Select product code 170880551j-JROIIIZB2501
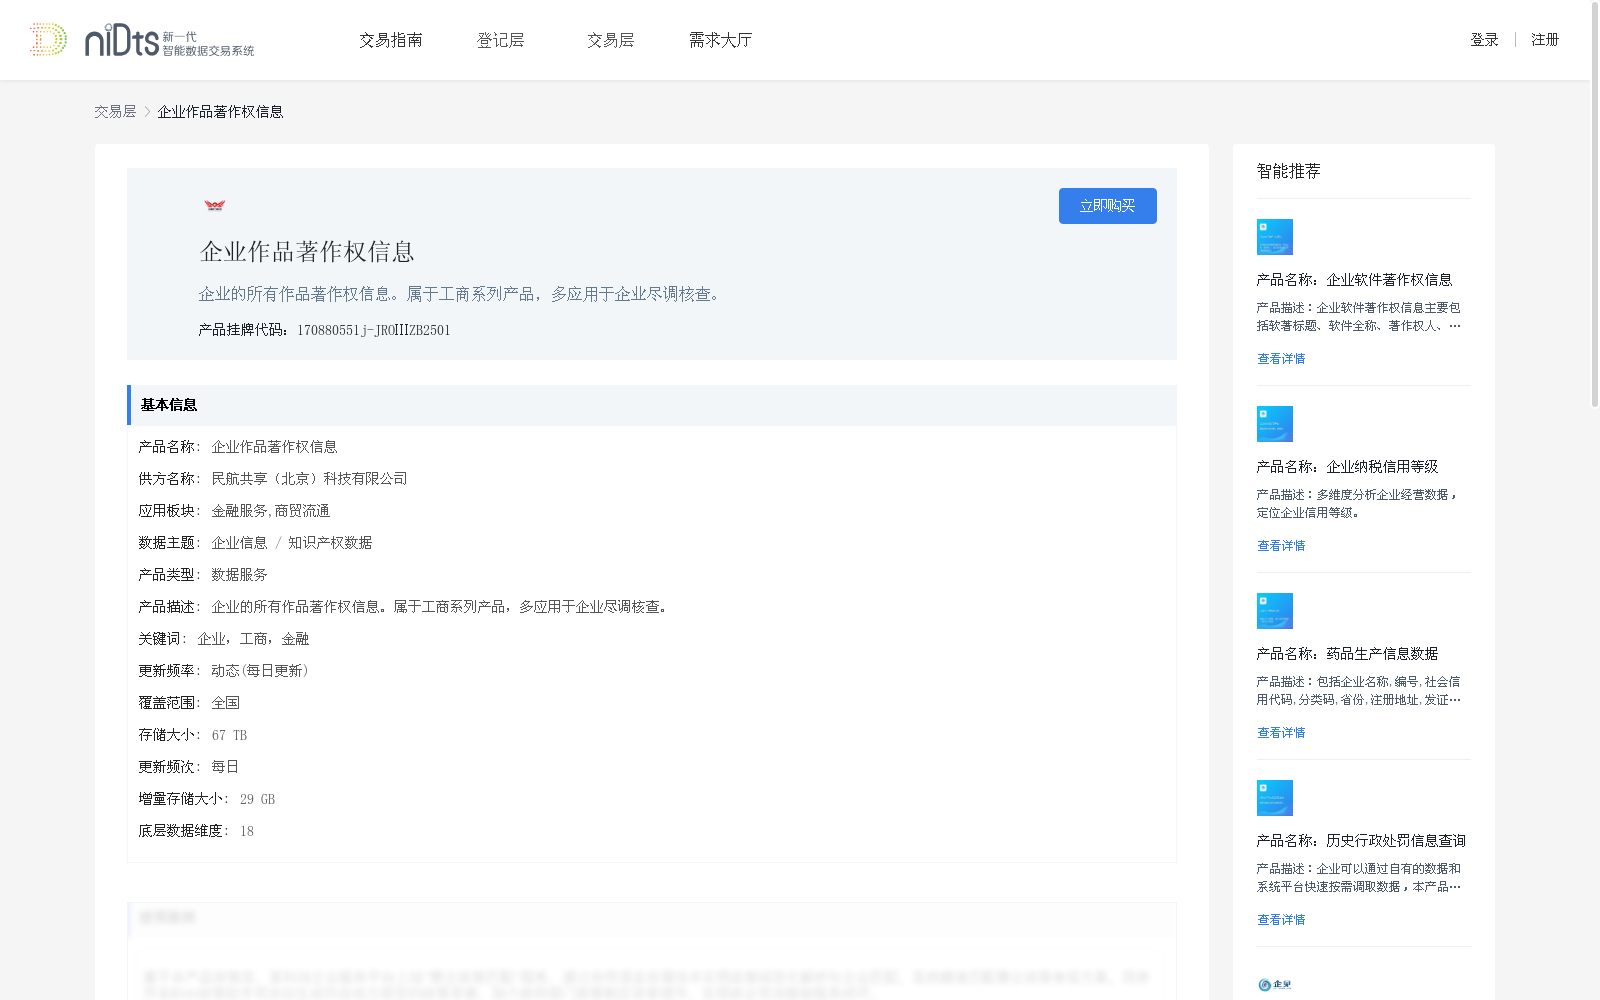 point(374,330)
